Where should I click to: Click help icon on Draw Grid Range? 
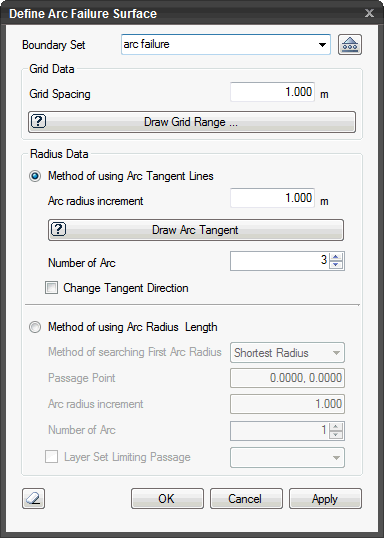coord(39,121)
